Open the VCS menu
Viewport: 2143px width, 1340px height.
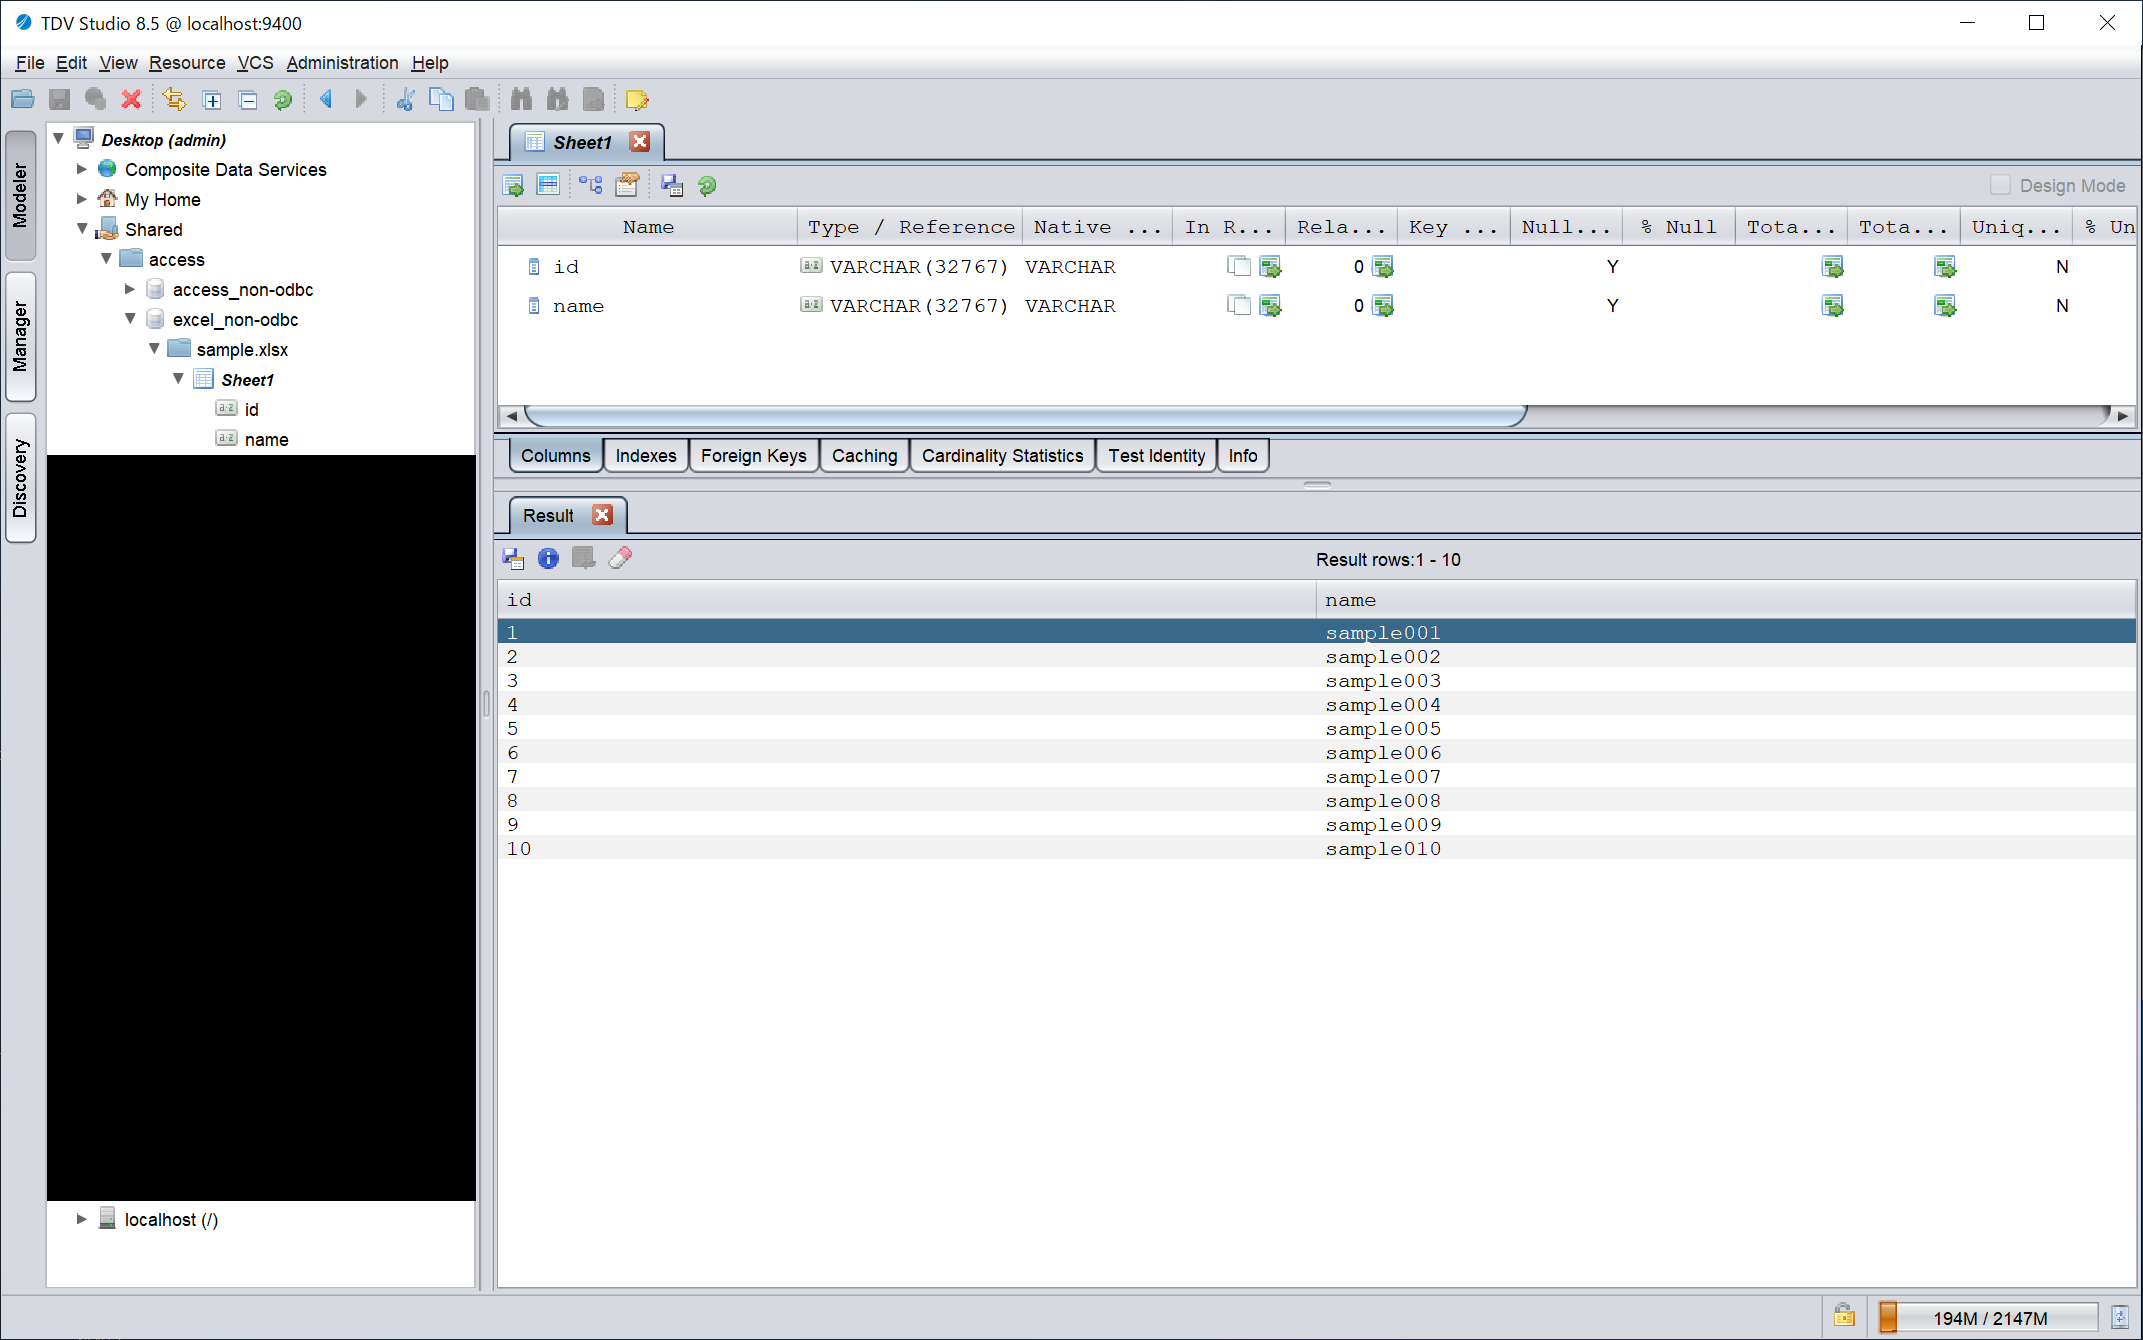pyautogui.click(x=255, y=63)
